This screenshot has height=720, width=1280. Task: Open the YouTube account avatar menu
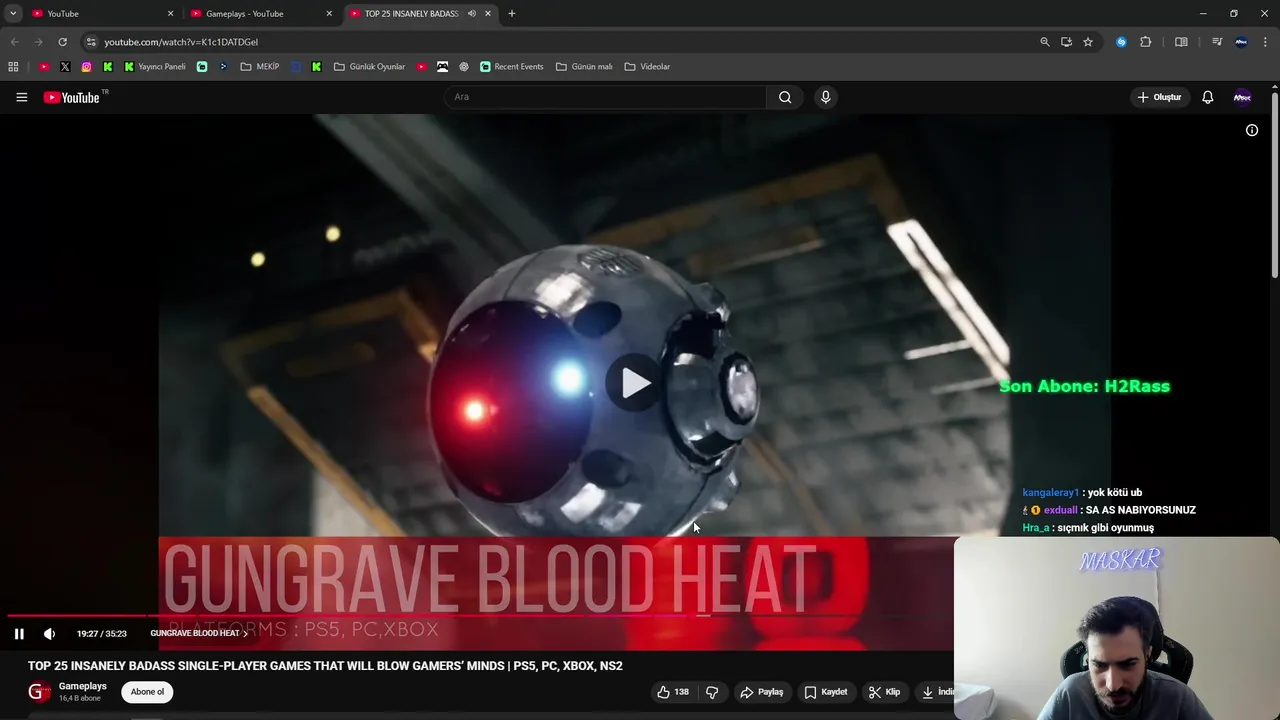1242,97
